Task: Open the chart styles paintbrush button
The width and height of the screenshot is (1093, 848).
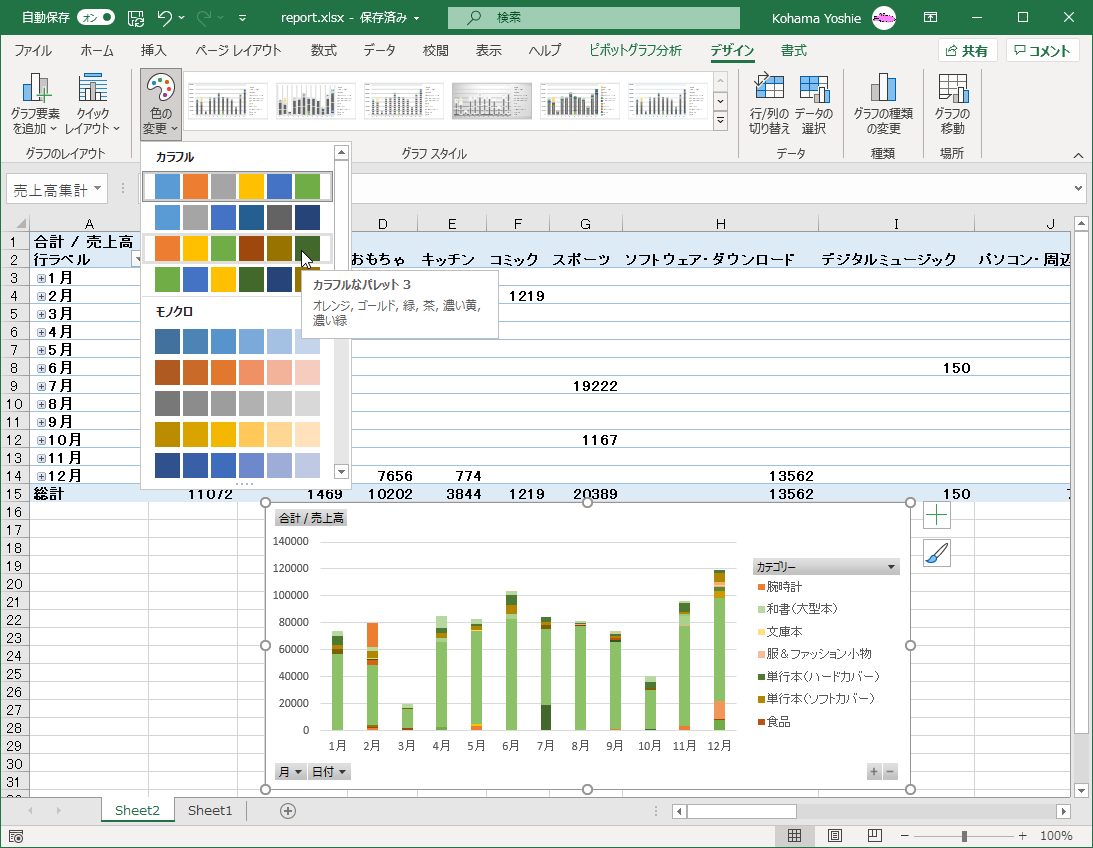Action: (936, 553)
